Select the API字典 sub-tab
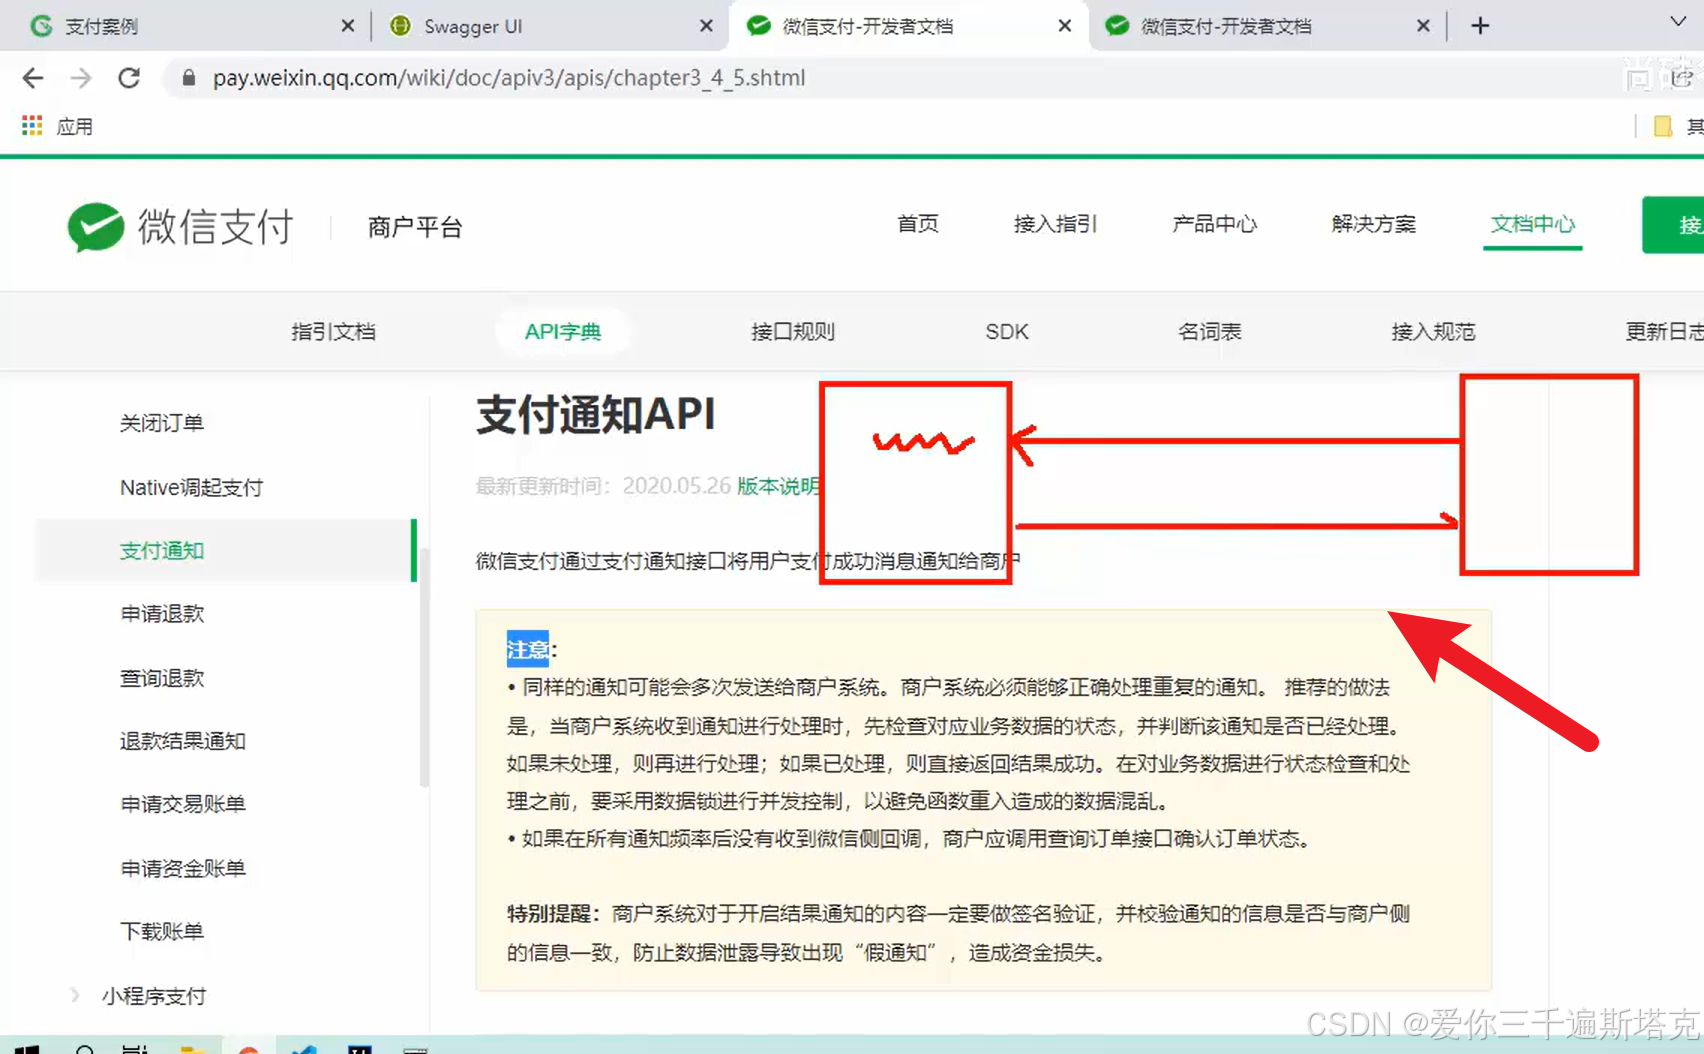This screenshot has height=1054, width=1704. (x=563, y=332)
